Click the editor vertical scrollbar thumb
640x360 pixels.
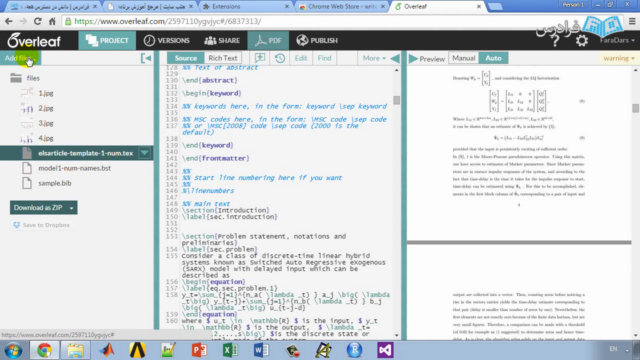pos(396,100)
